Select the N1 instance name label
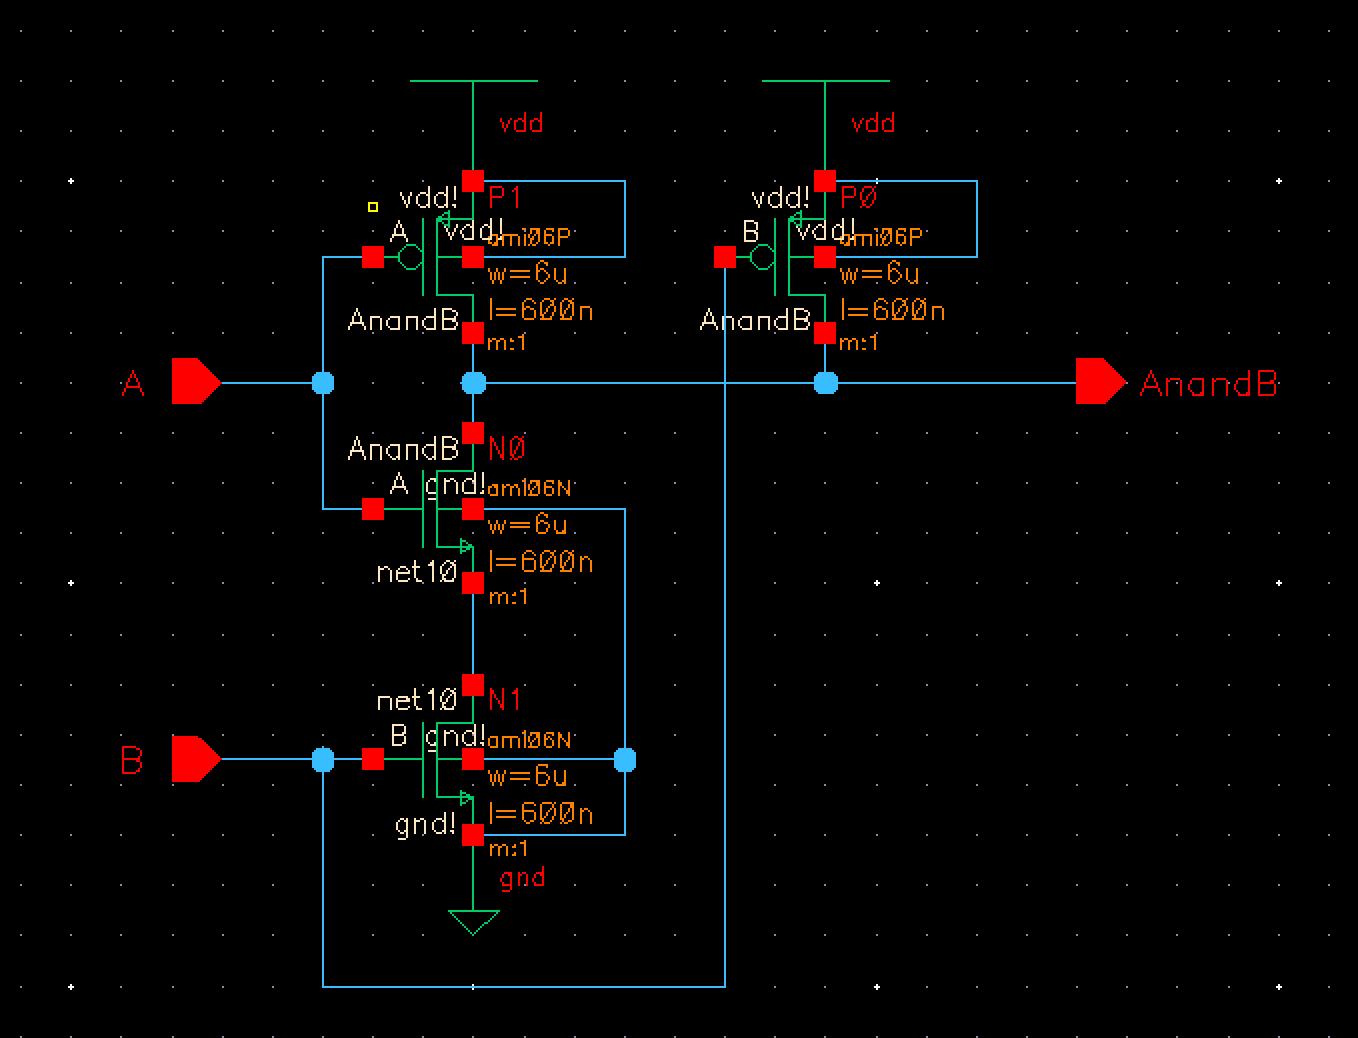Screen dimensions: 1358x1038 coord(506,700)
